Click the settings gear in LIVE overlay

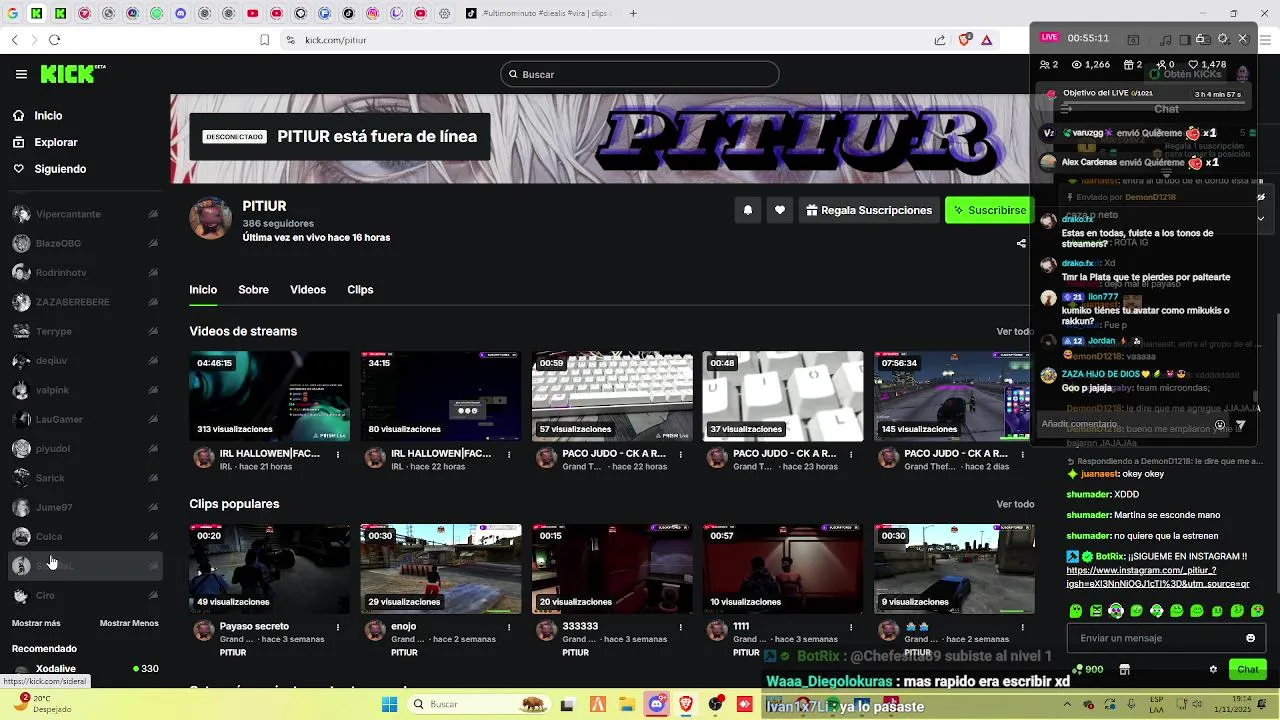[x=1222, y=39]
